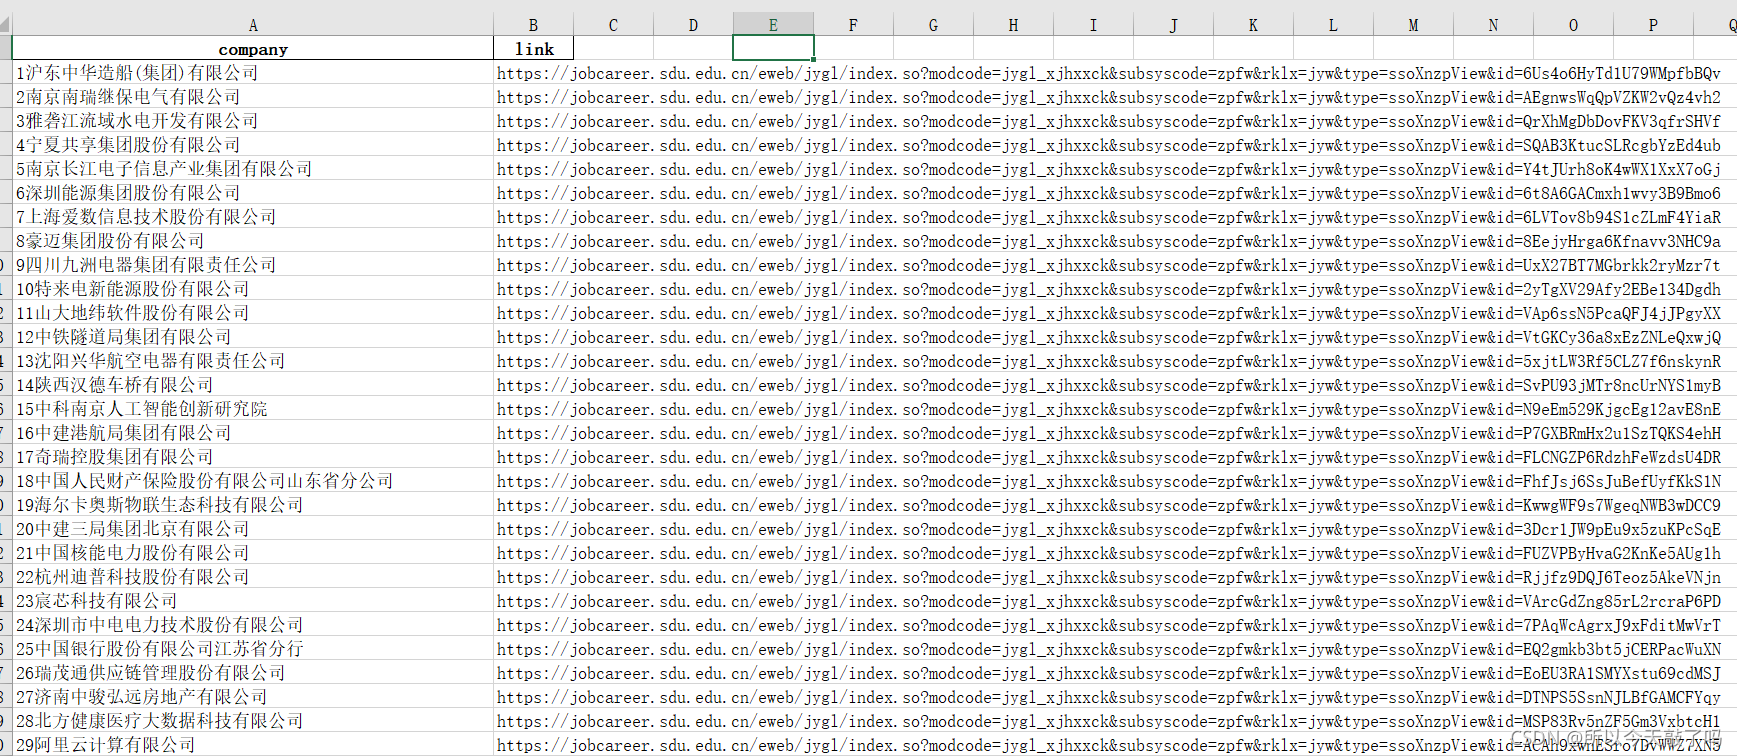Viewport: 1737px width, 756px height.
Task: Select column B header
Action: pyautogui.click(x=533, y=25)
